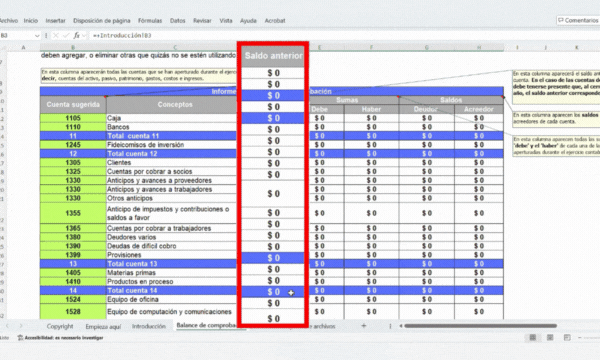
Task: Switch to Page Break Preview icon
Action: 567,337
